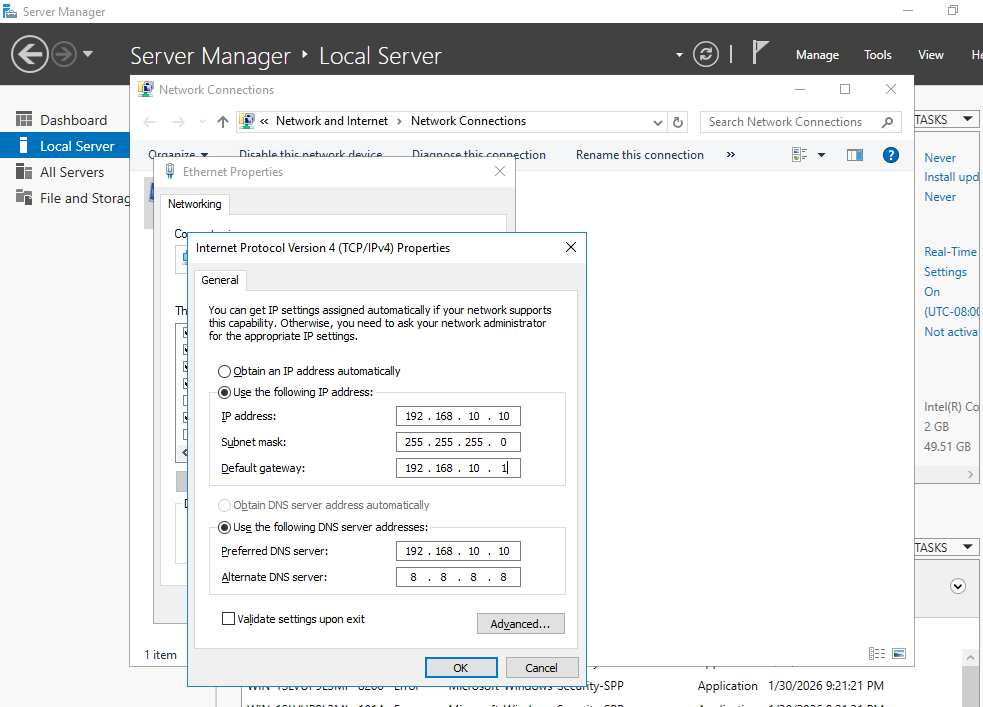The width and height of the screenshot is (983, 707).
Task: Click the up-directory arrow in Network Connections
Action: click(222, 122)
